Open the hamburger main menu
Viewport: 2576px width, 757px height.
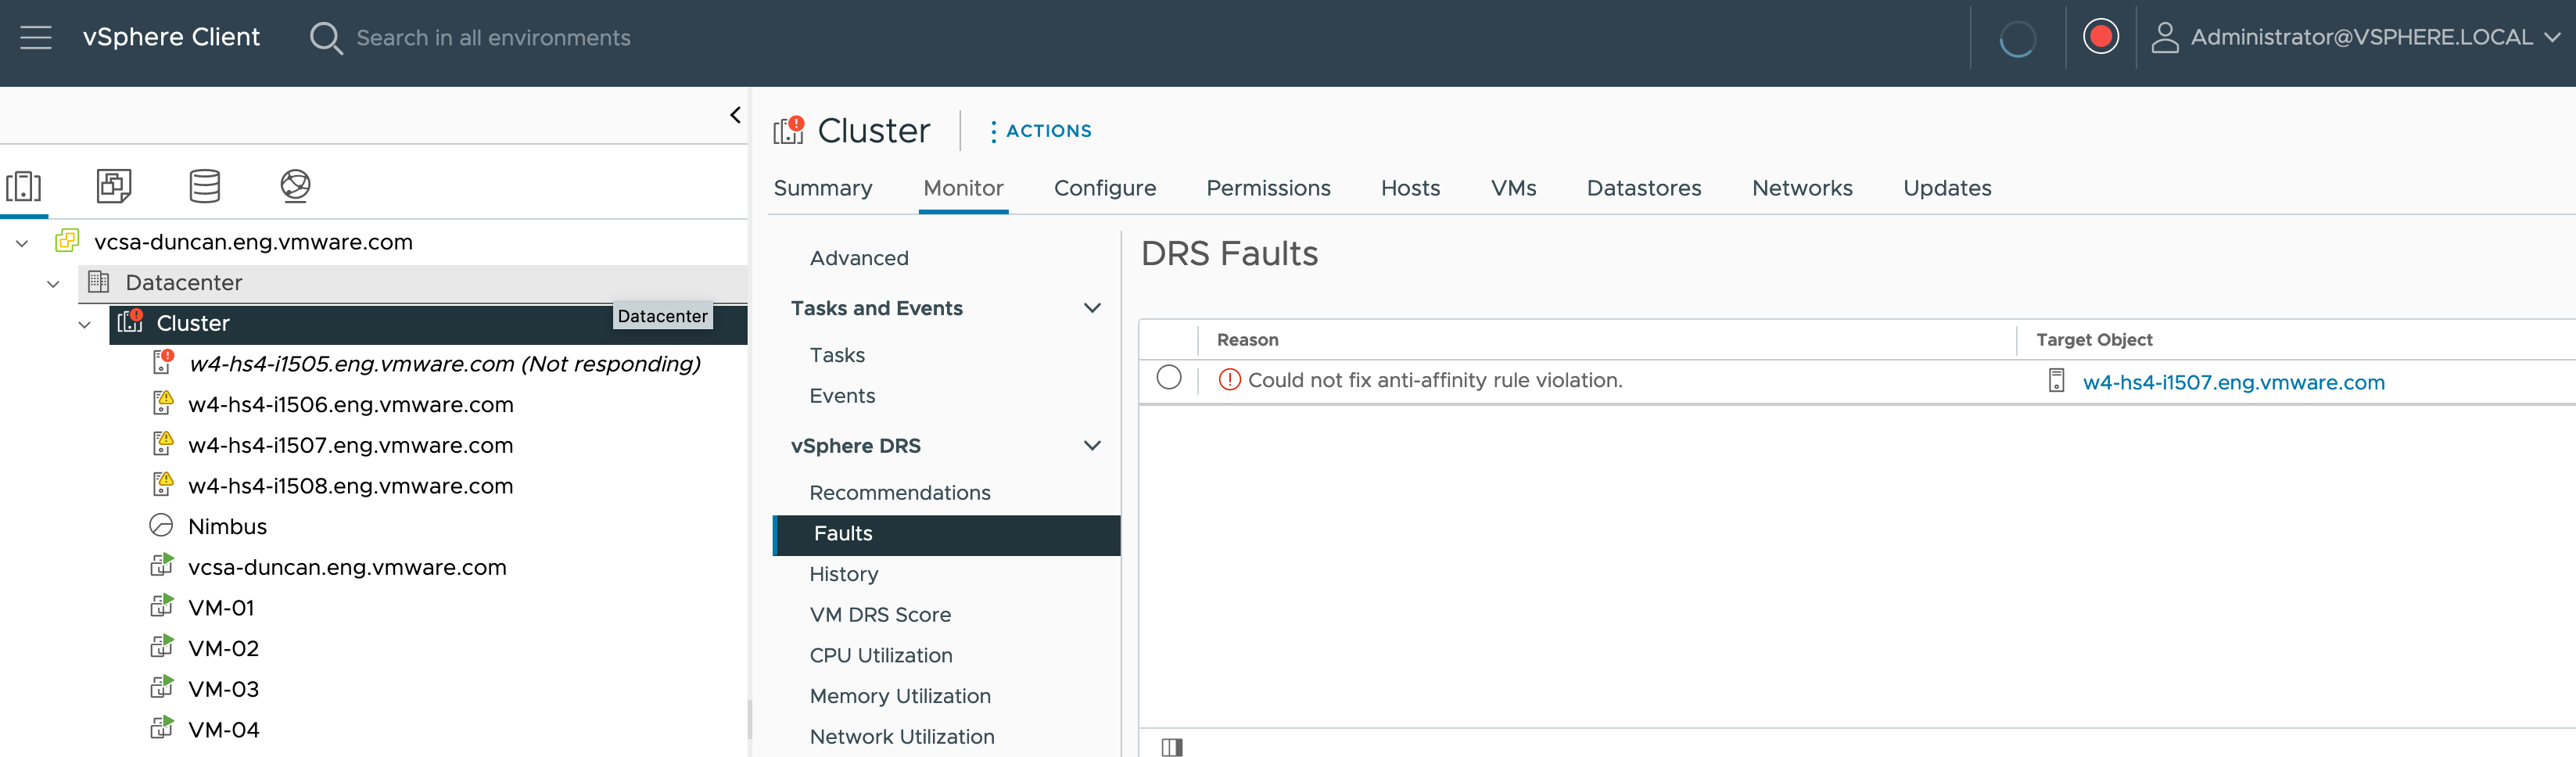(36, 37)
